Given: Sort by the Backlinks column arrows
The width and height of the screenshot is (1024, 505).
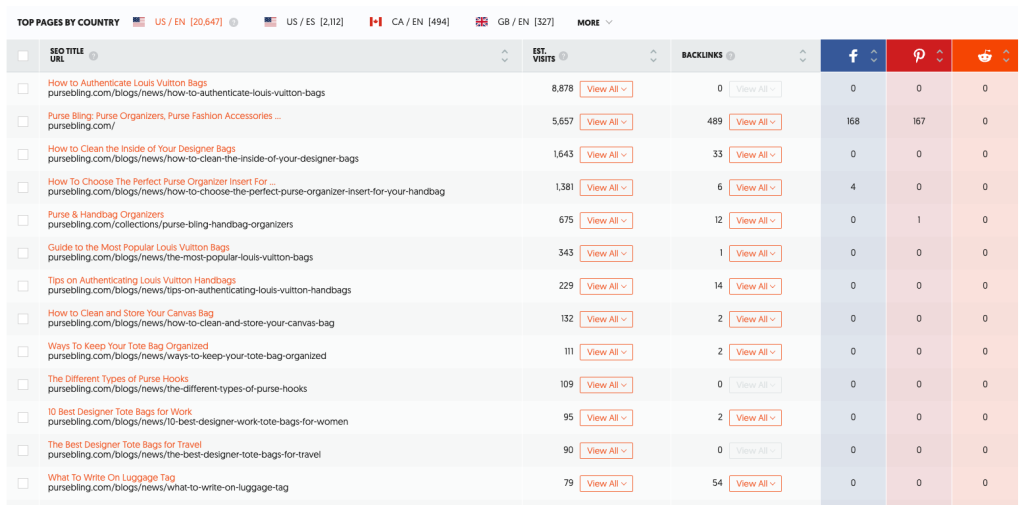Looking at the screenshot, I should click(803, 56).
